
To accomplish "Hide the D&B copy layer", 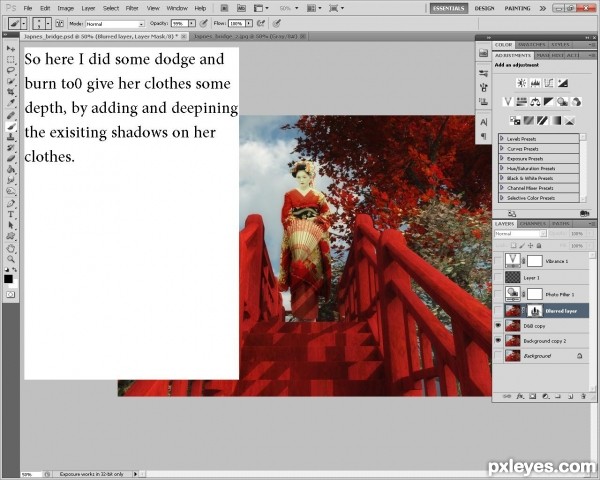I will (498, 326).
